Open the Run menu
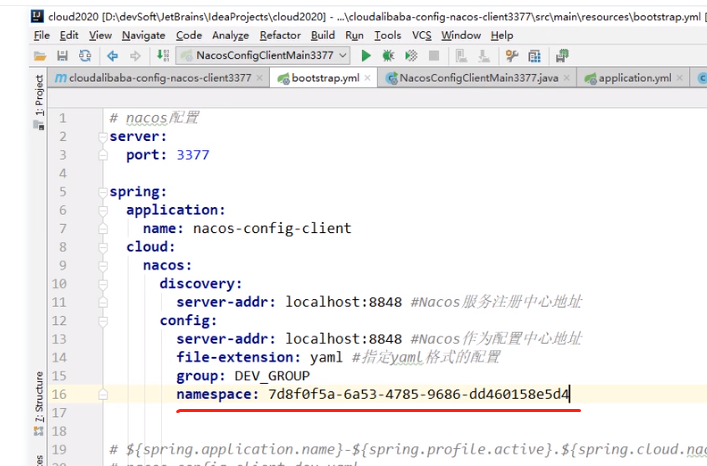 pyautogui.click(x=354, y=36)
